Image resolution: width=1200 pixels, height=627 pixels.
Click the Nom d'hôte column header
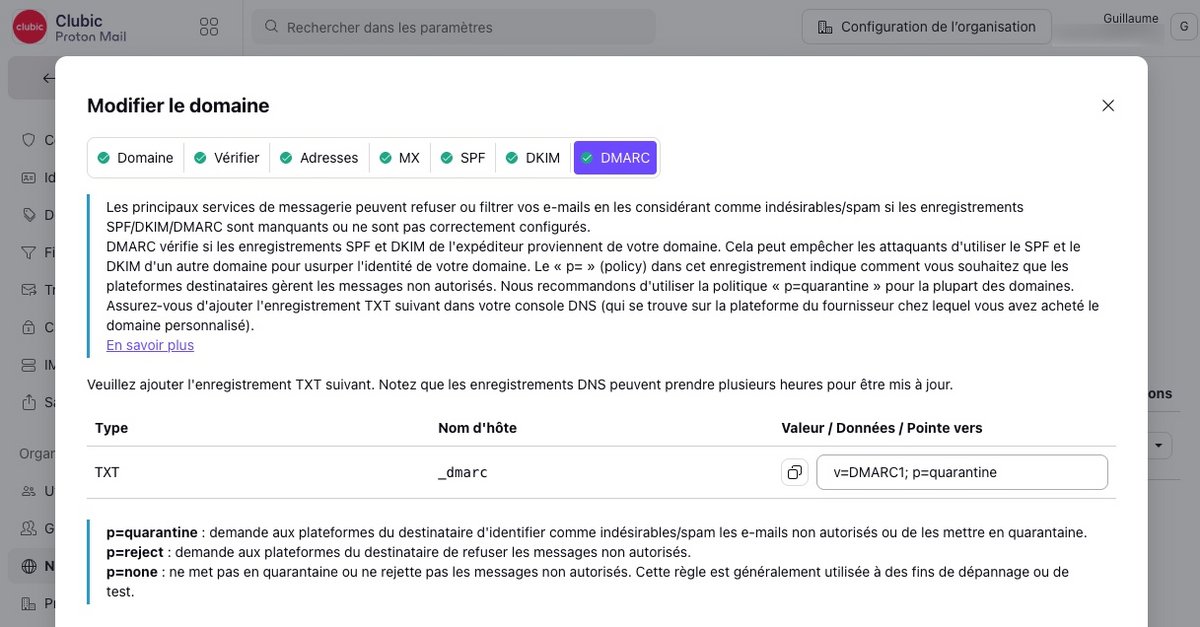477,428
